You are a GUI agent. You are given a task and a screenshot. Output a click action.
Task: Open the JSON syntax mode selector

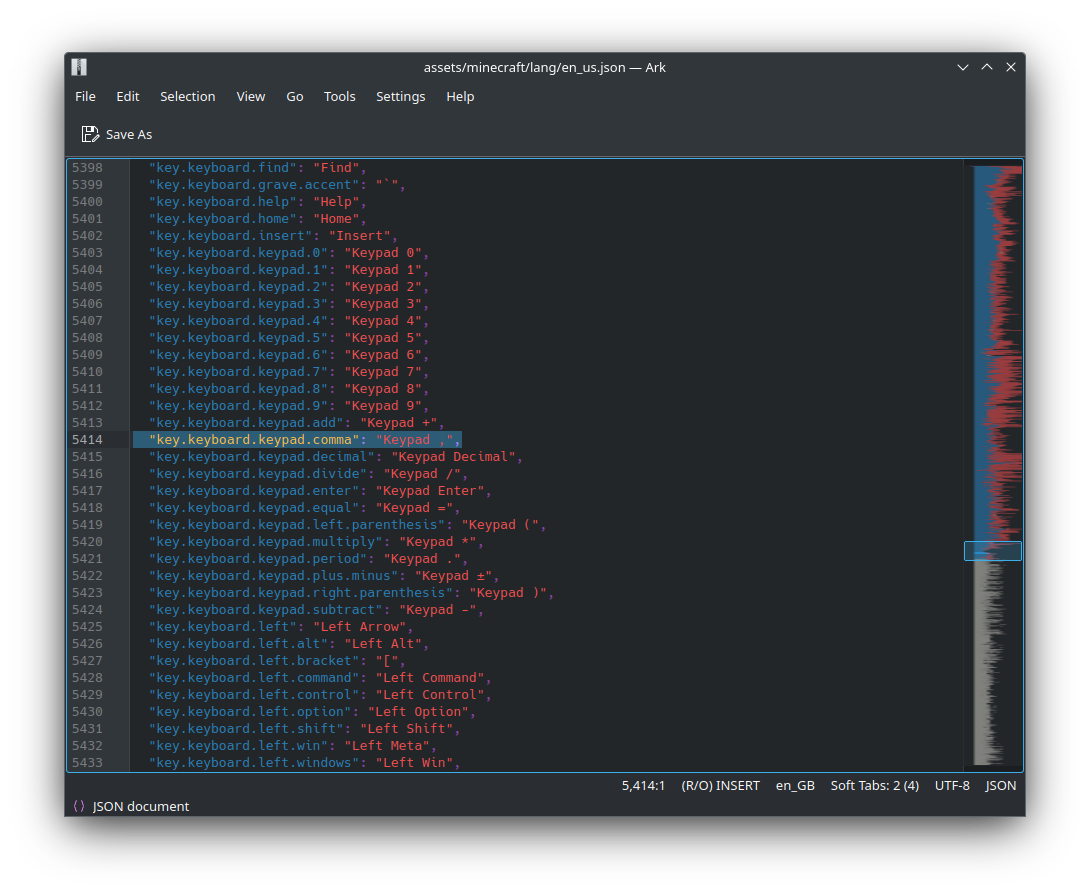click(x=1000, y=785)
